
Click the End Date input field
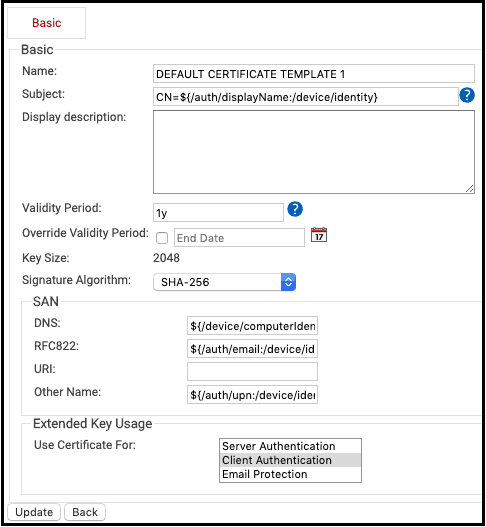click(239, 238)
